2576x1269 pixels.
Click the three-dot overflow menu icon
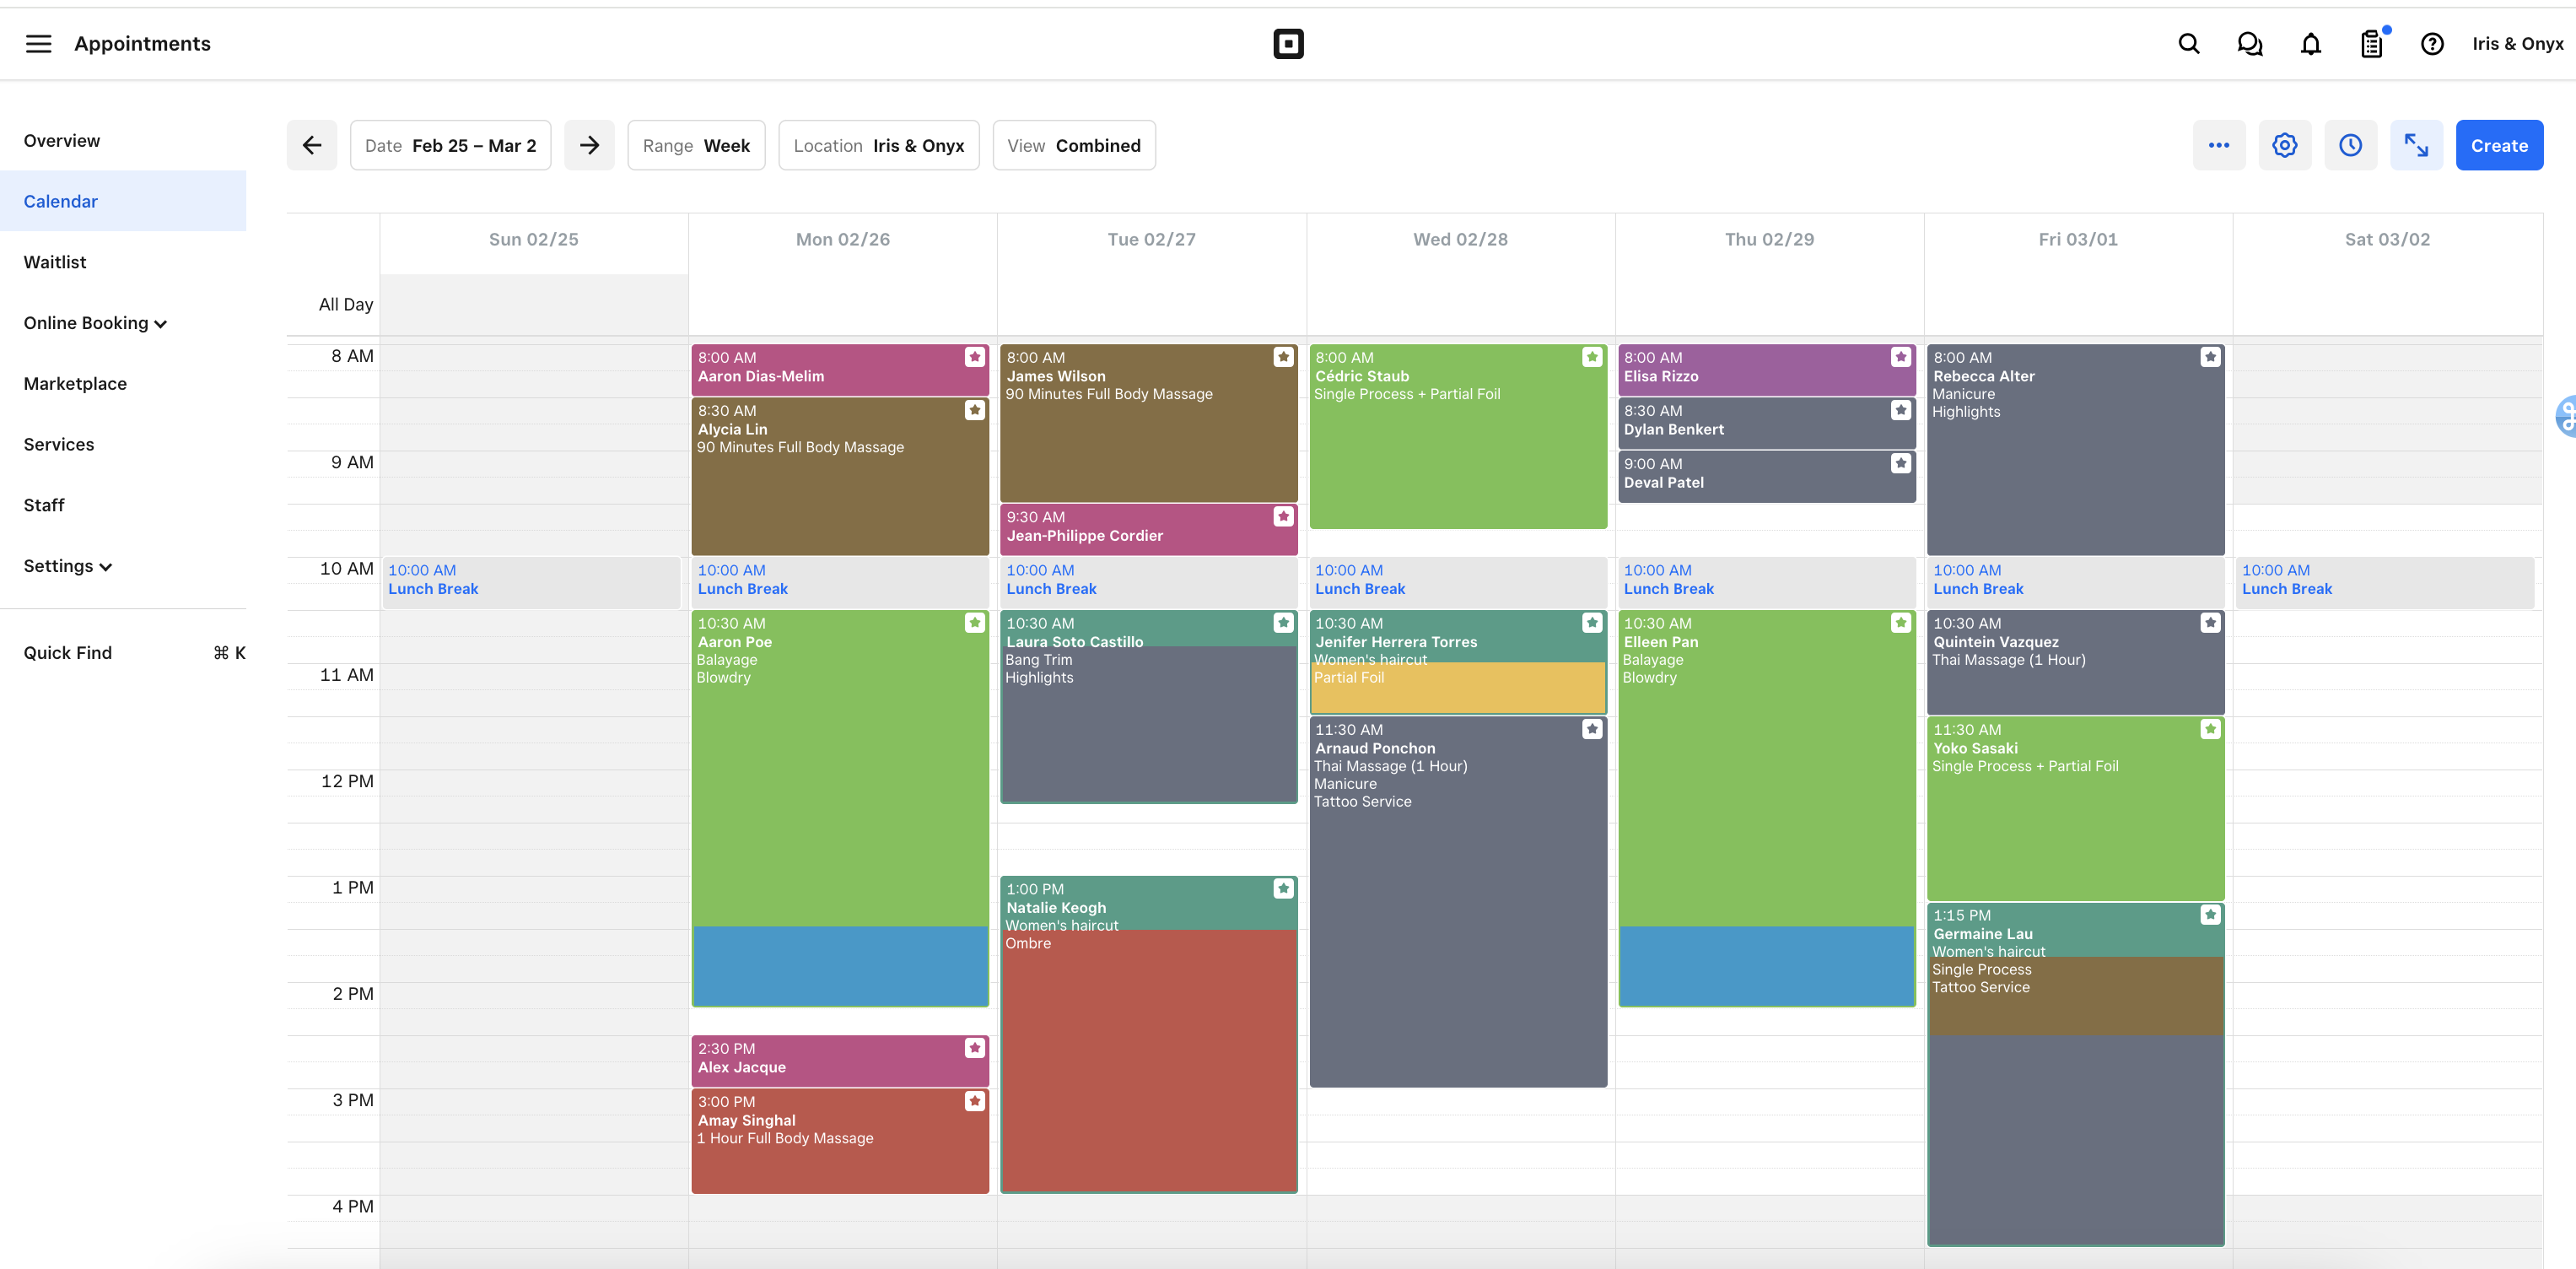pos(2219,144)
